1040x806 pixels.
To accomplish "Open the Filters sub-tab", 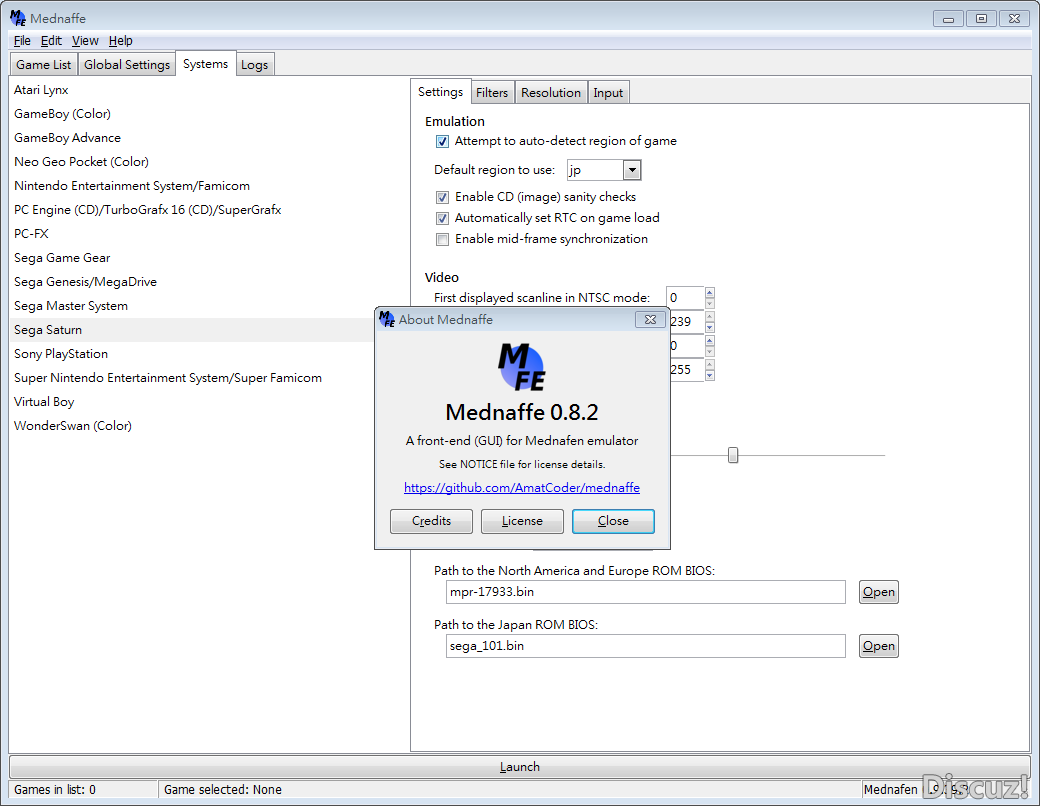I will point(491,92).
